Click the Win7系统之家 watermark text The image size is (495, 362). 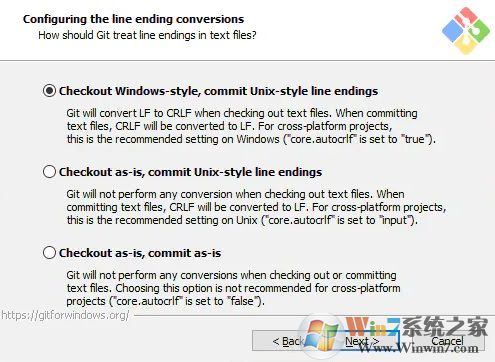[417, 326]
